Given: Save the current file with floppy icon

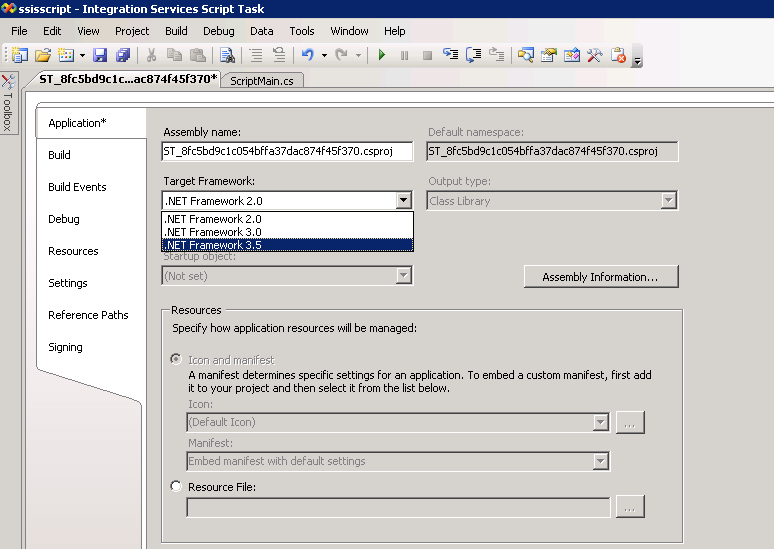Looking at the screenshot, I should 100,55.
